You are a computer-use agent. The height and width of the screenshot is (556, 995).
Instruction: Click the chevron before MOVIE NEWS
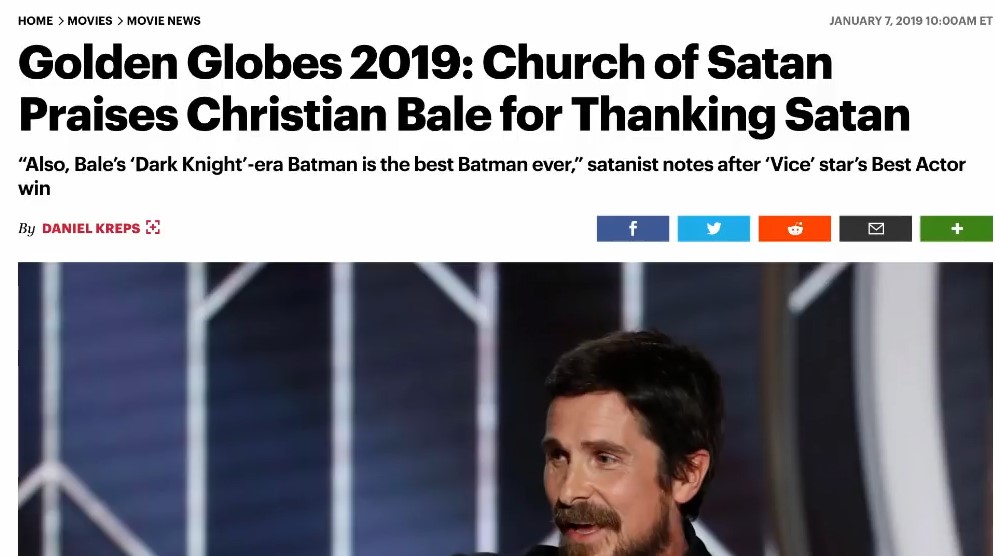click(x=120, y=21)
